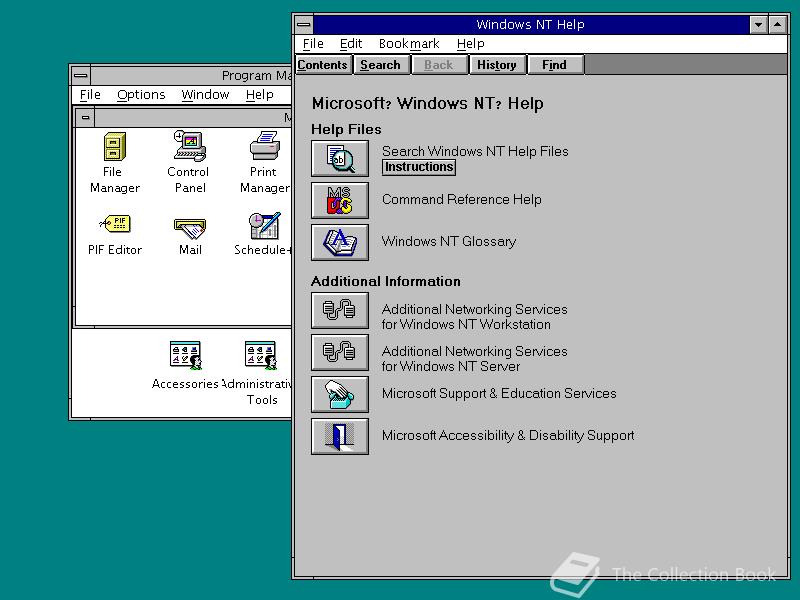Open the Search Windows NT Help Files icon
The width and height of the screenshot is (800, 600).
(x=340, y=159)
